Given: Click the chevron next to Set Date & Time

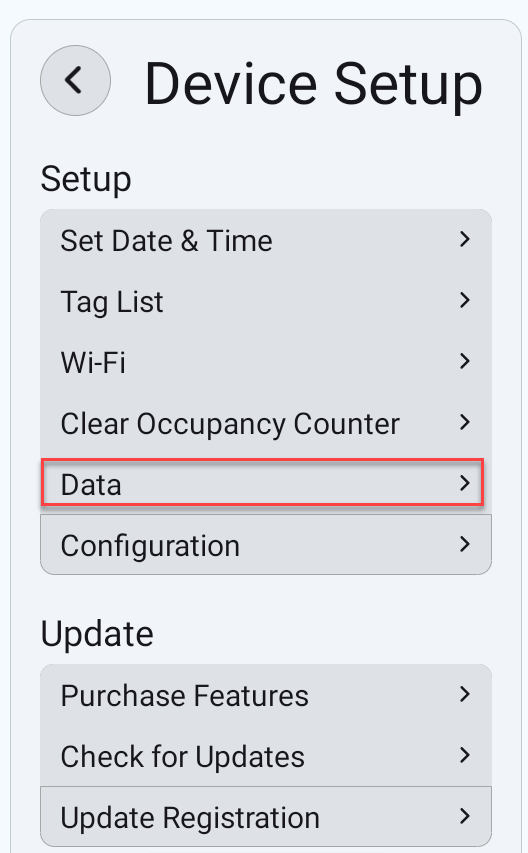Looking at the screenshot, I should click(x=464, y=239).
